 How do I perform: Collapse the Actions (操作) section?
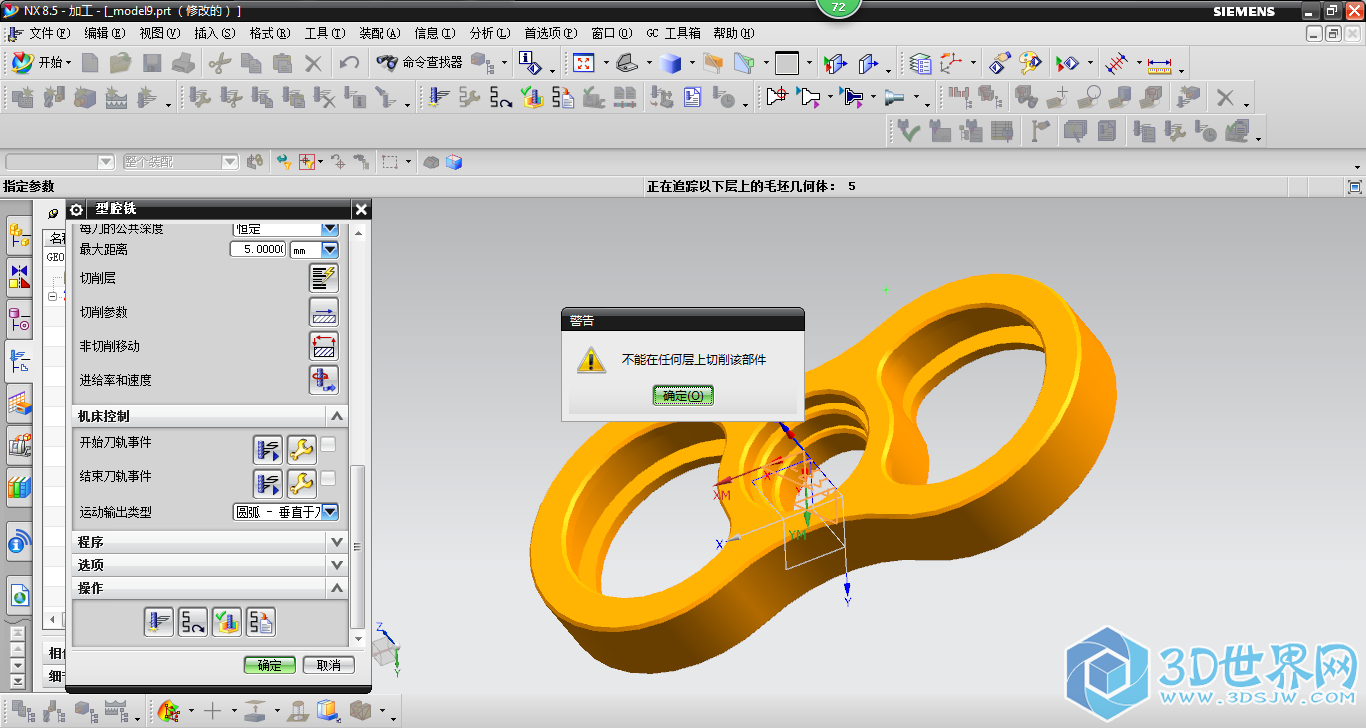click(337, 588)
